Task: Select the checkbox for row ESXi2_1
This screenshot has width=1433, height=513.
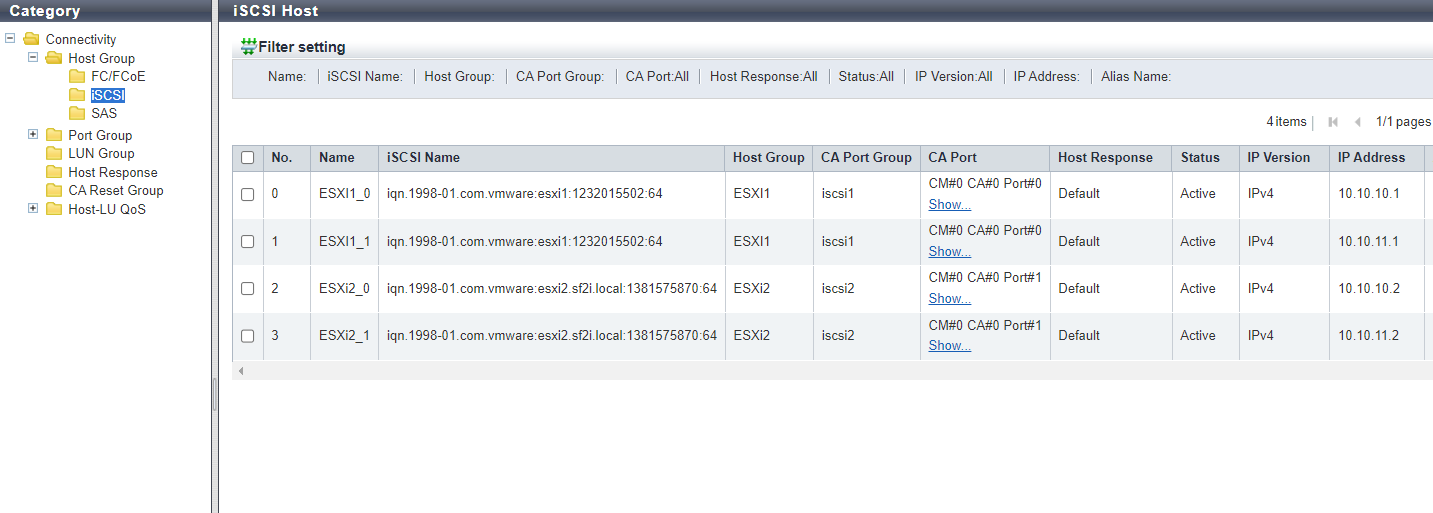Action: (x=248, y=336)
